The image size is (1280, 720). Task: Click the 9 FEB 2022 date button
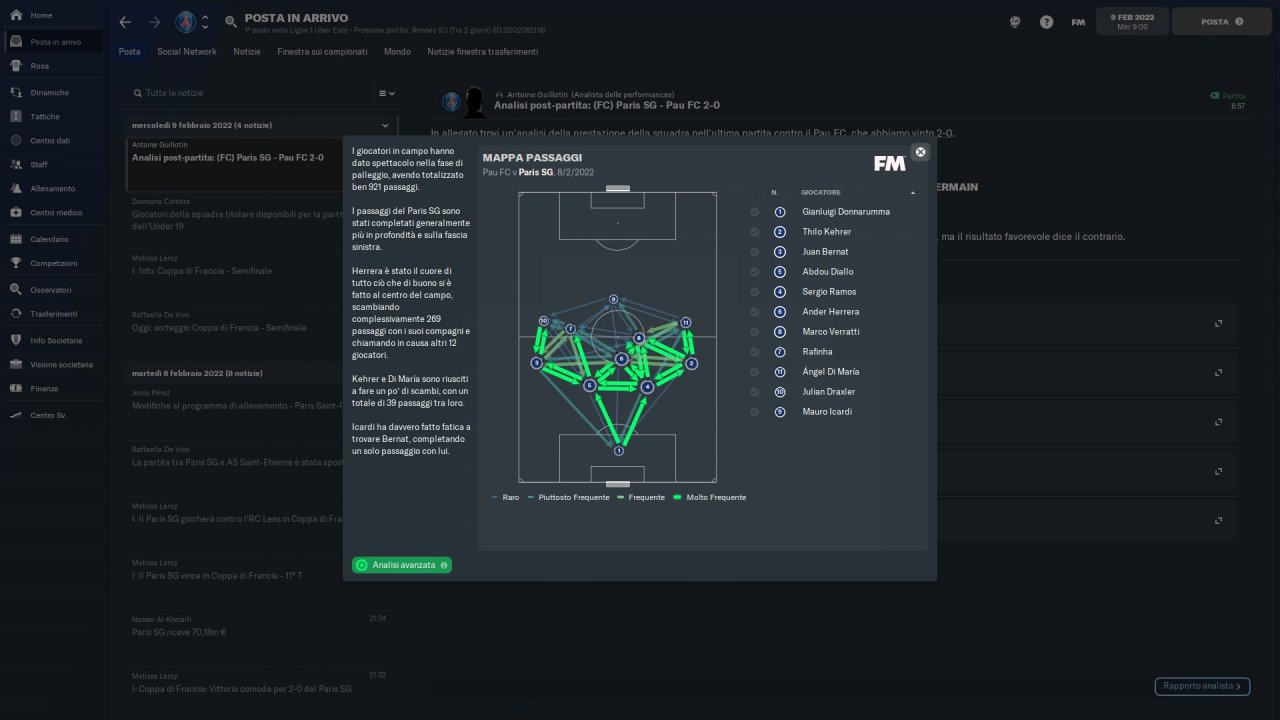(x=1131, y=21)
